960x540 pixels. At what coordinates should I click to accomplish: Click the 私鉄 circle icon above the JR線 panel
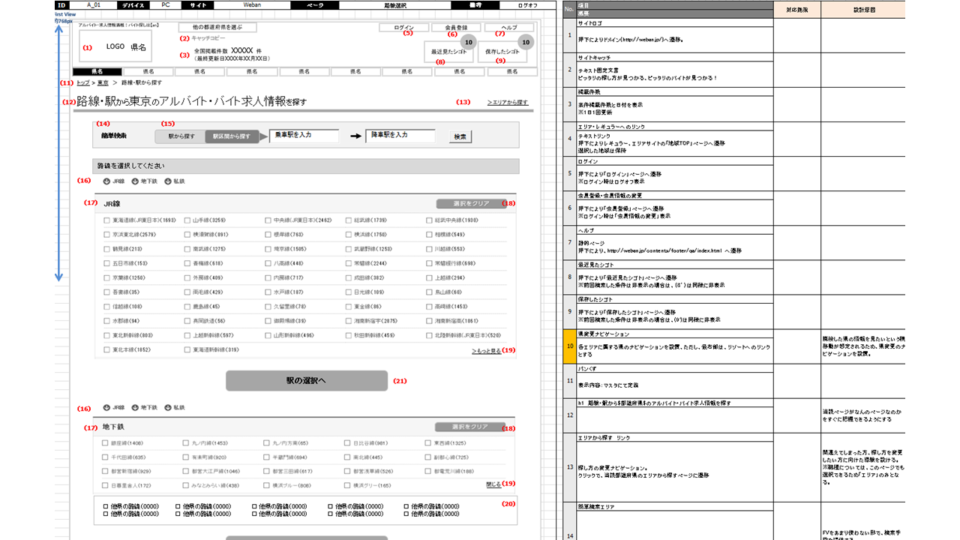click(168, 181)
